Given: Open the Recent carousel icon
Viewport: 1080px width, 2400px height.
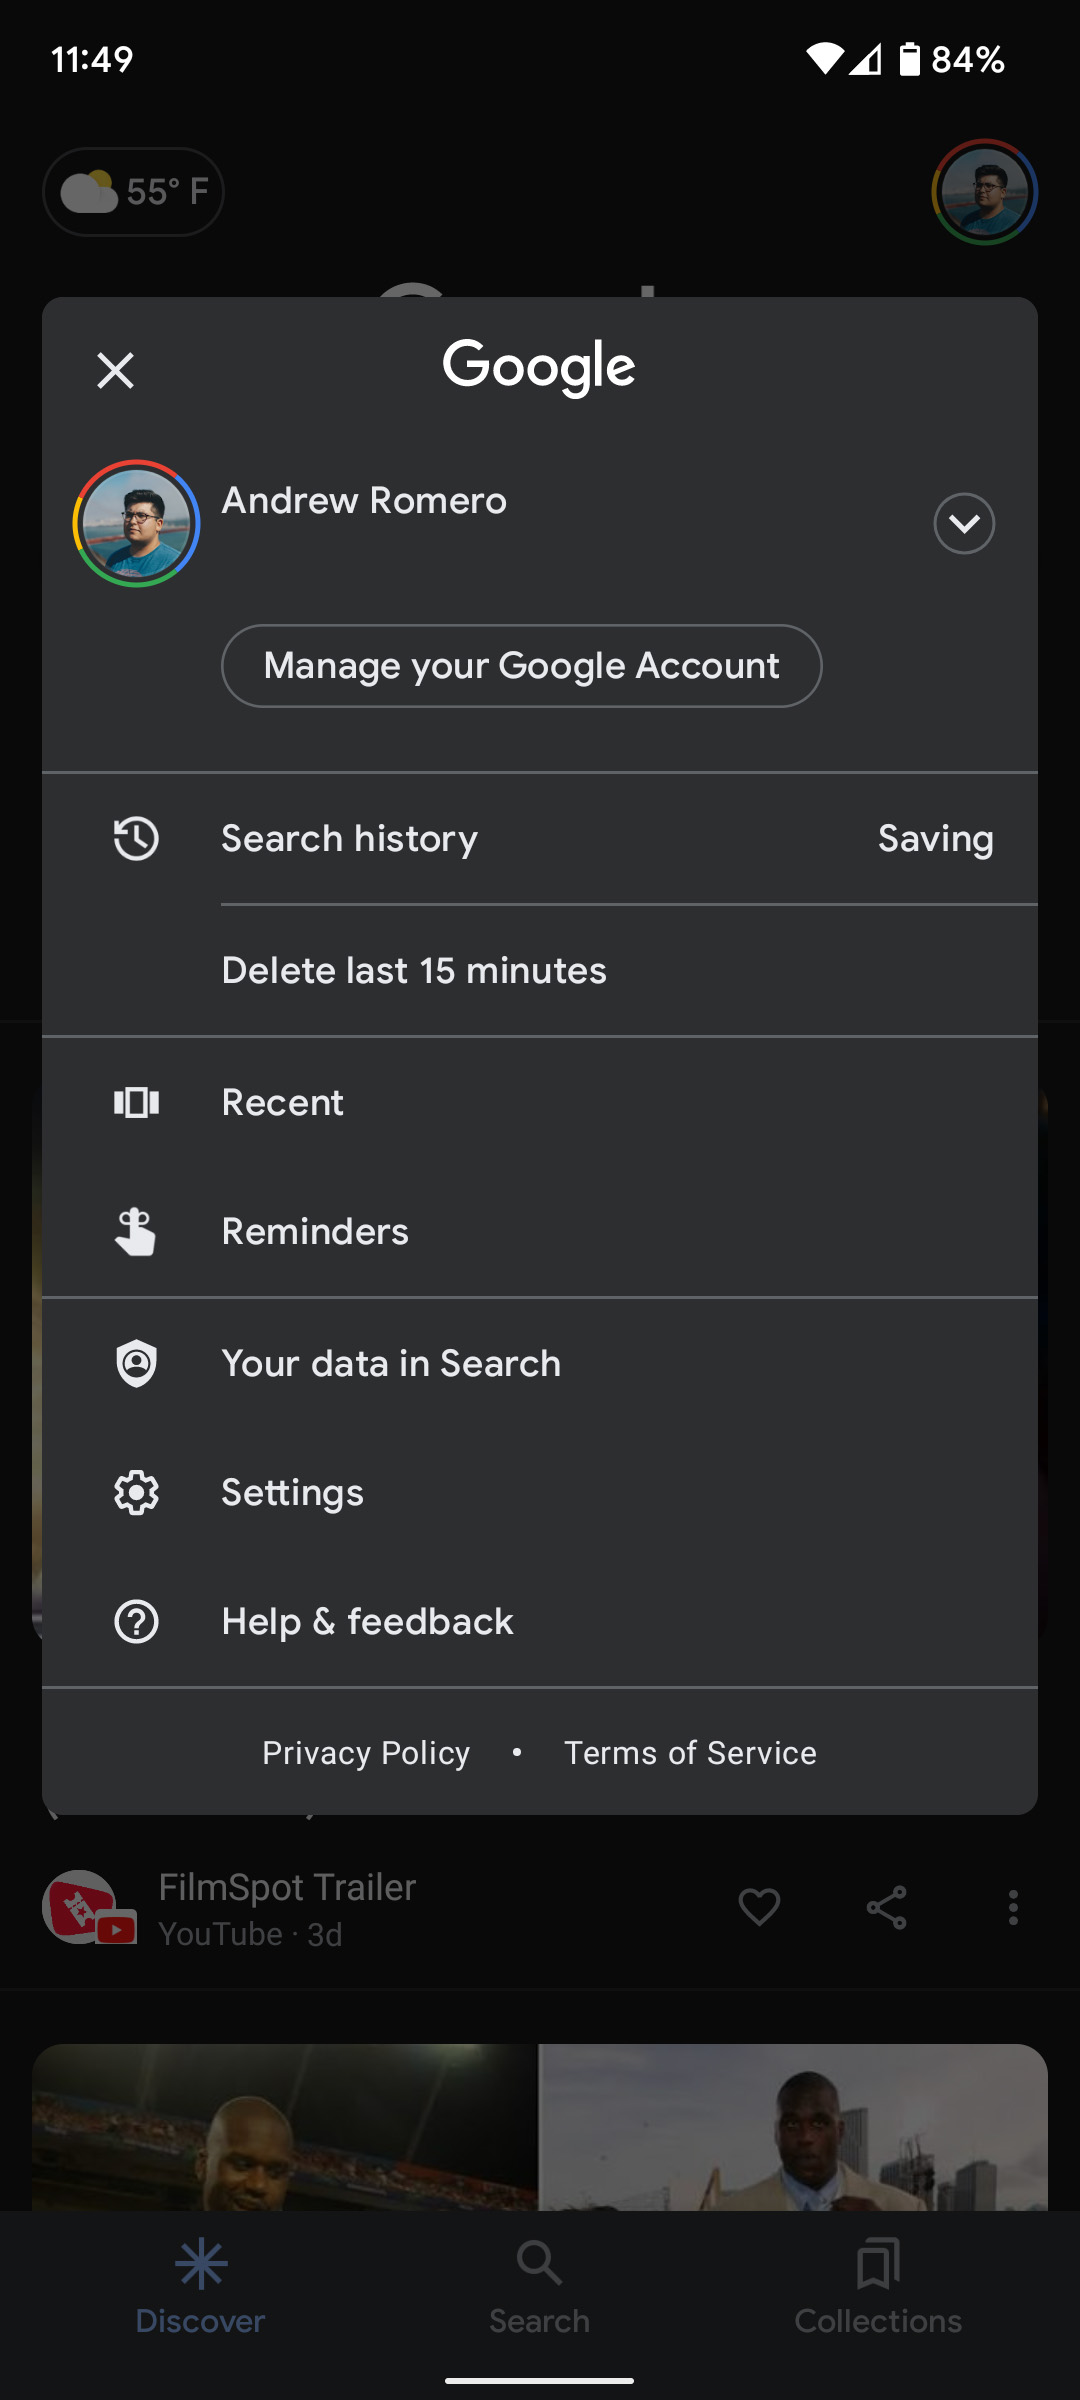Looking at the screenshot, I should click(136, 1102).
